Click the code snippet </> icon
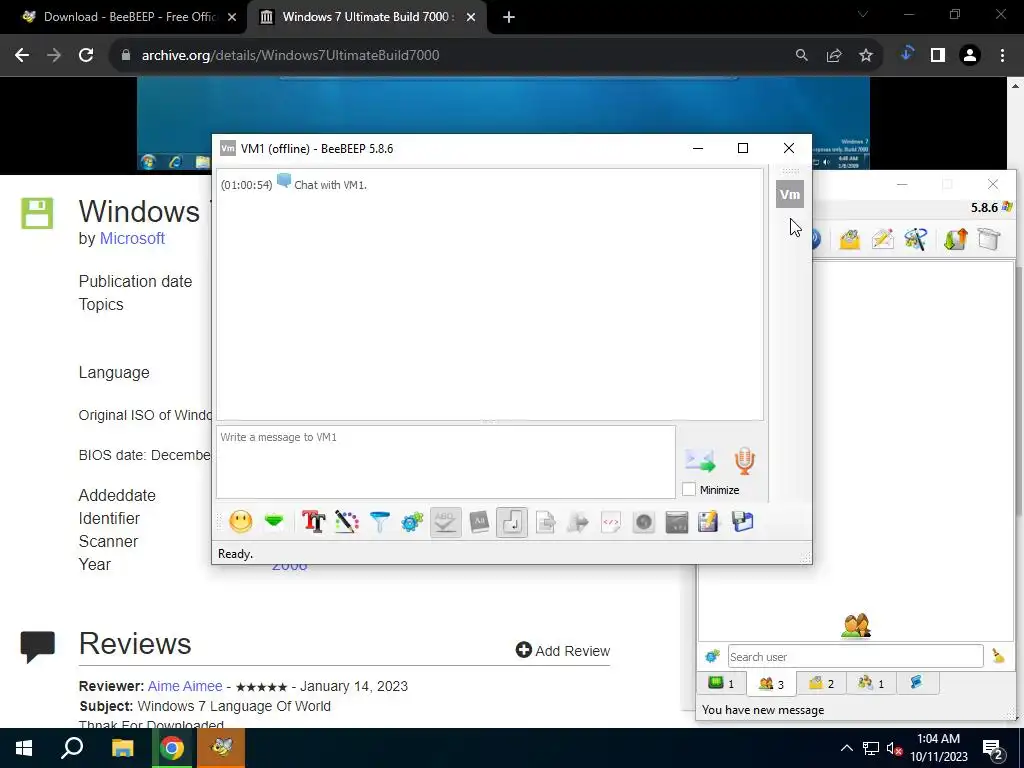The height and width of the screenshot is (768, 1024). click(x=611, y=522)
